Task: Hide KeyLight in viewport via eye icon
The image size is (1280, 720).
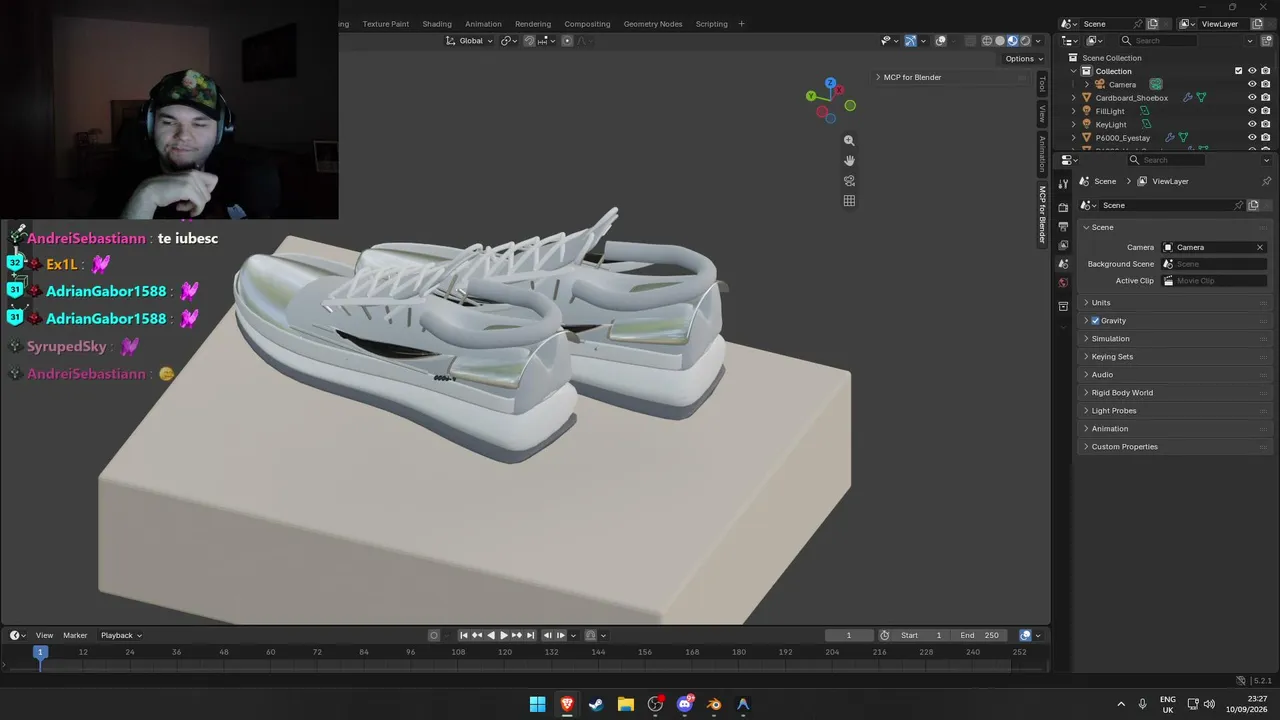Action: point(1252,124)
